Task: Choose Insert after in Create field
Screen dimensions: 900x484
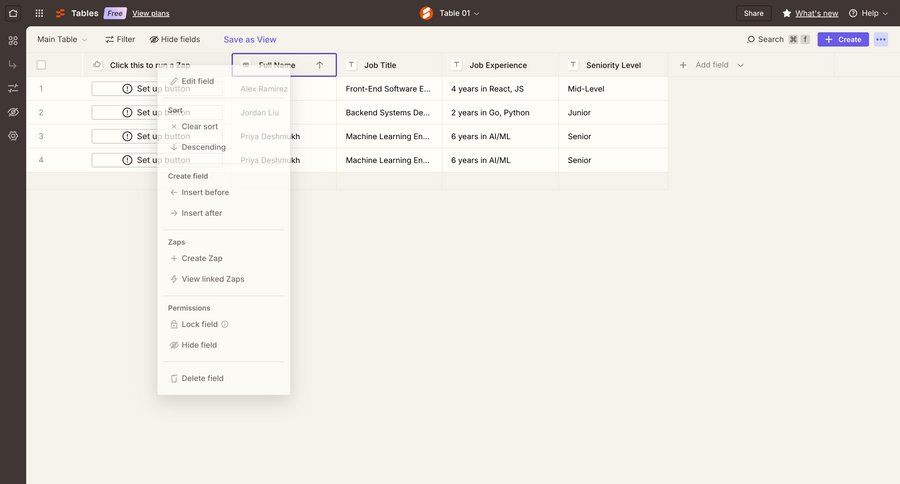Action: [x=223, y=213]
